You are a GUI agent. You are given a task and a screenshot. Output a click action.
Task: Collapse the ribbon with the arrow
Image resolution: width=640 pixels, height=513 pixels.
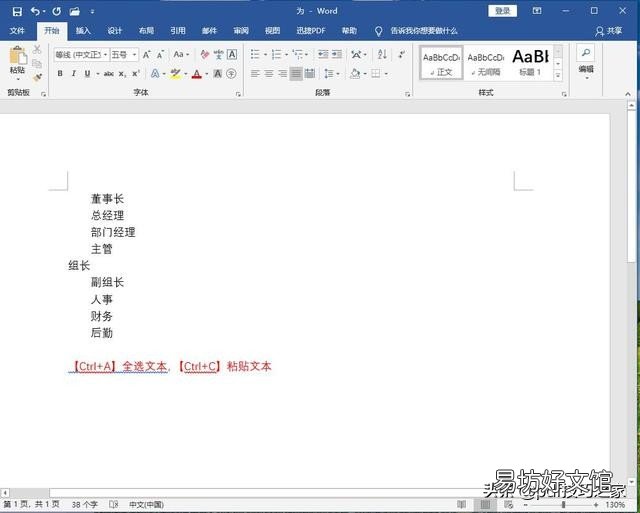tap(628, 94)
